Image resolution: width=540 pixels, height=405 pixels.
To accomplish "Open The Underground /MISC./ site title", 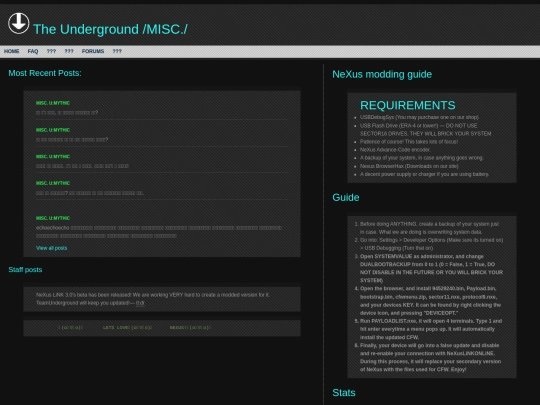I will (x=110, y=29).
